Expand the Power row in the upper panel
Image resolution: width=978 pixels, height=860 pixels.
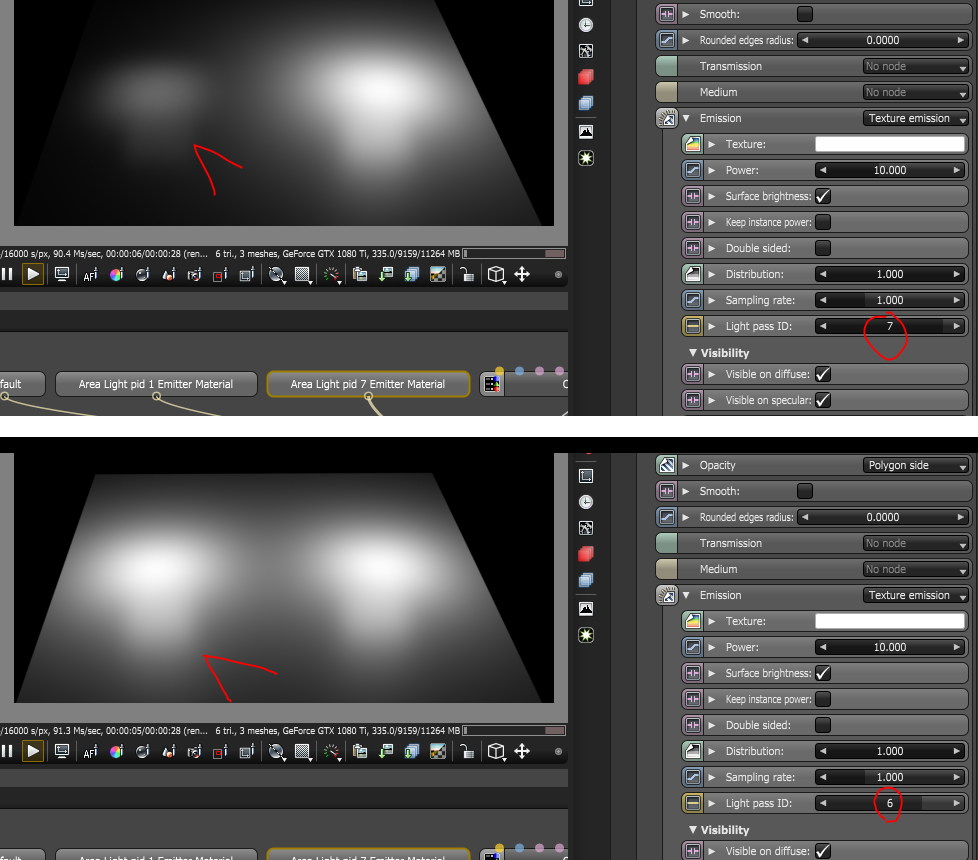(712, 170)
